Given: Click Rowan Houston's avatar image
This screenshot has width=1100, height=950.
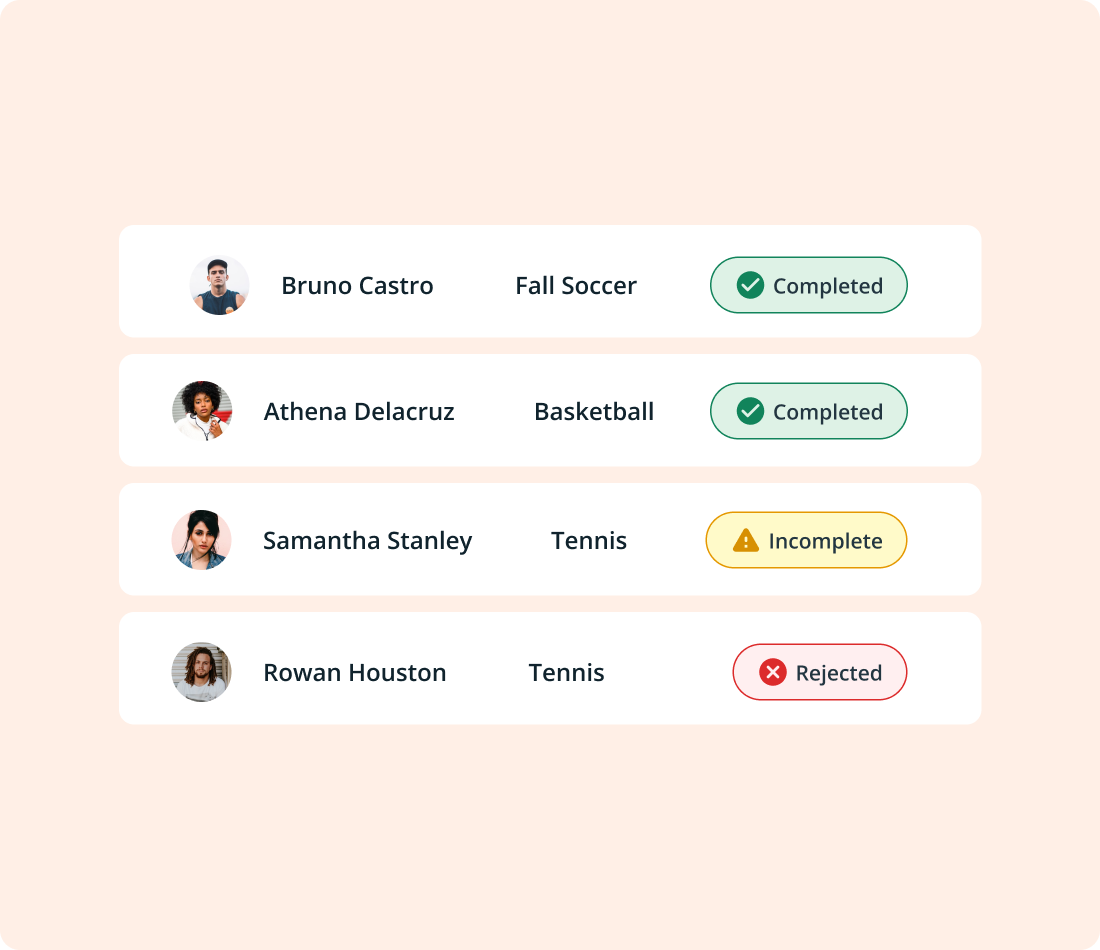Looking at the screenshot, I should click(x=202, y=672).
